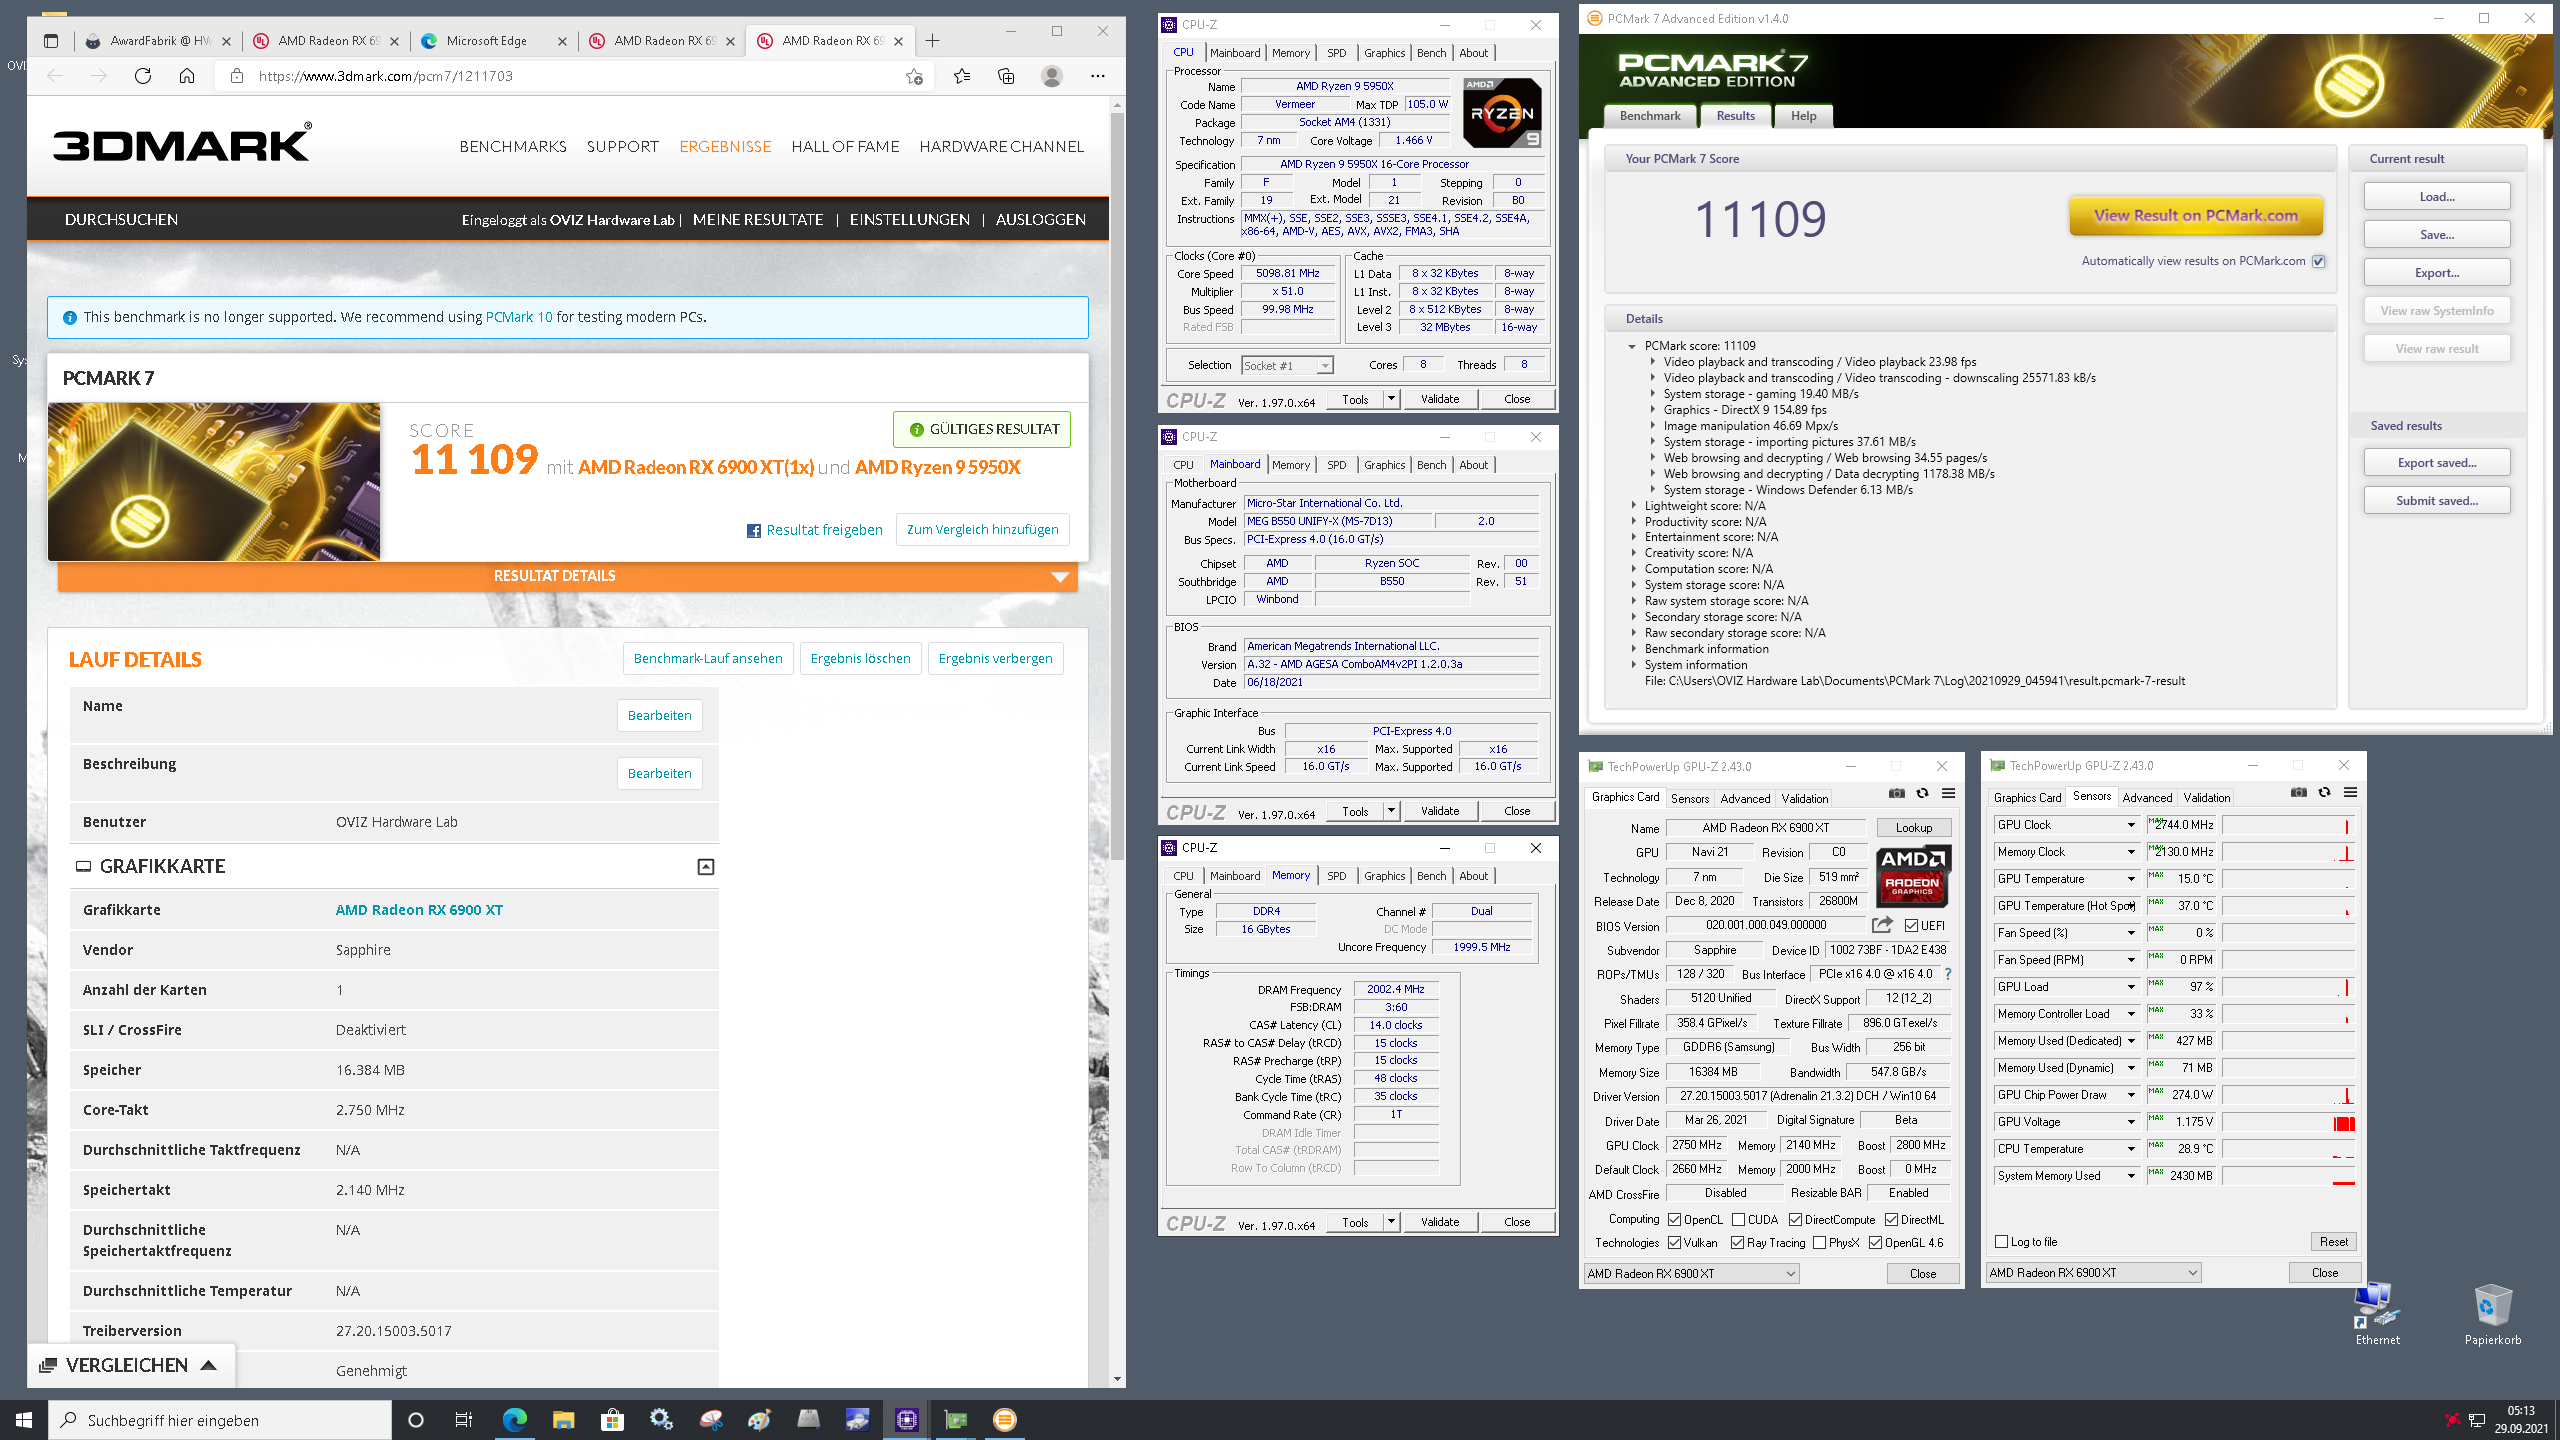The height and width of the screenshot is (1440, 2560).
Task: Click the 3DMark logo
Action: click(182, 144)
